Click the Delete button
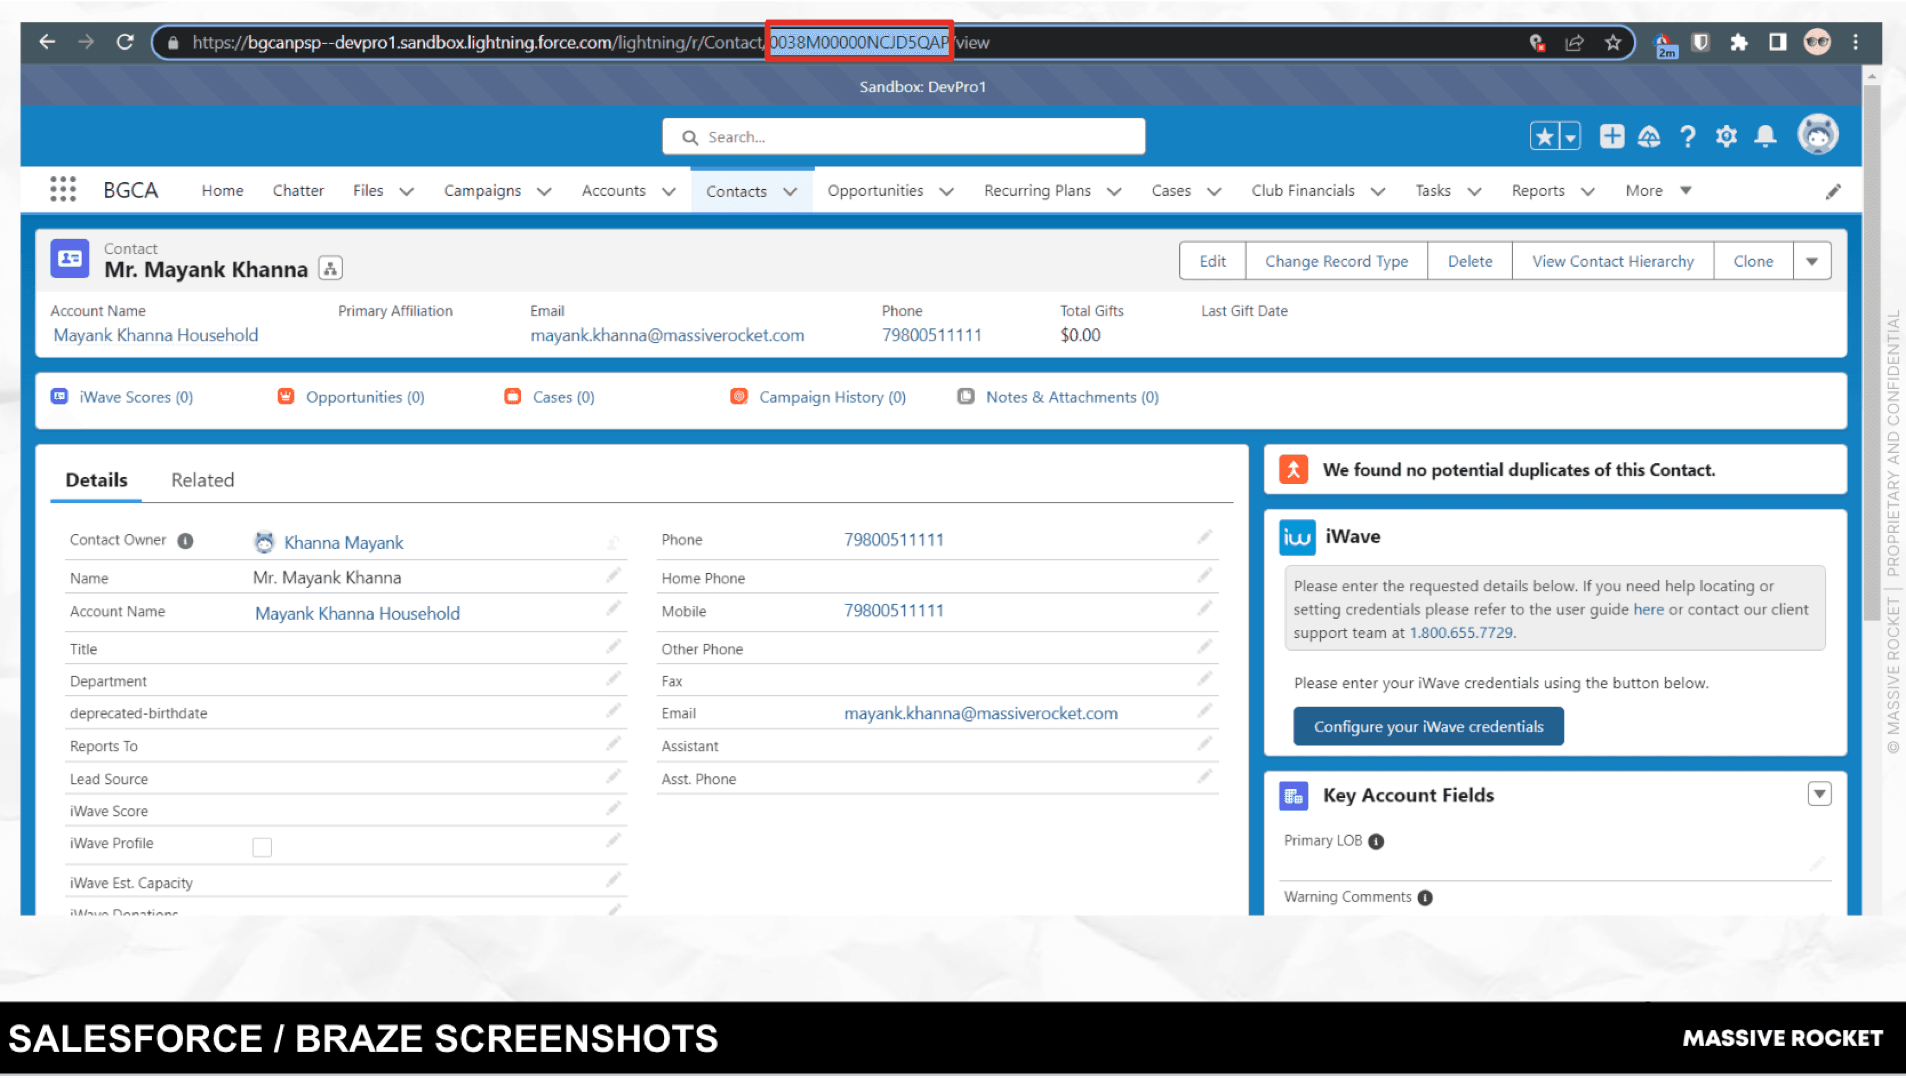The height and width of the screenshot is (1078, 1906). [x=1469, y=261]
